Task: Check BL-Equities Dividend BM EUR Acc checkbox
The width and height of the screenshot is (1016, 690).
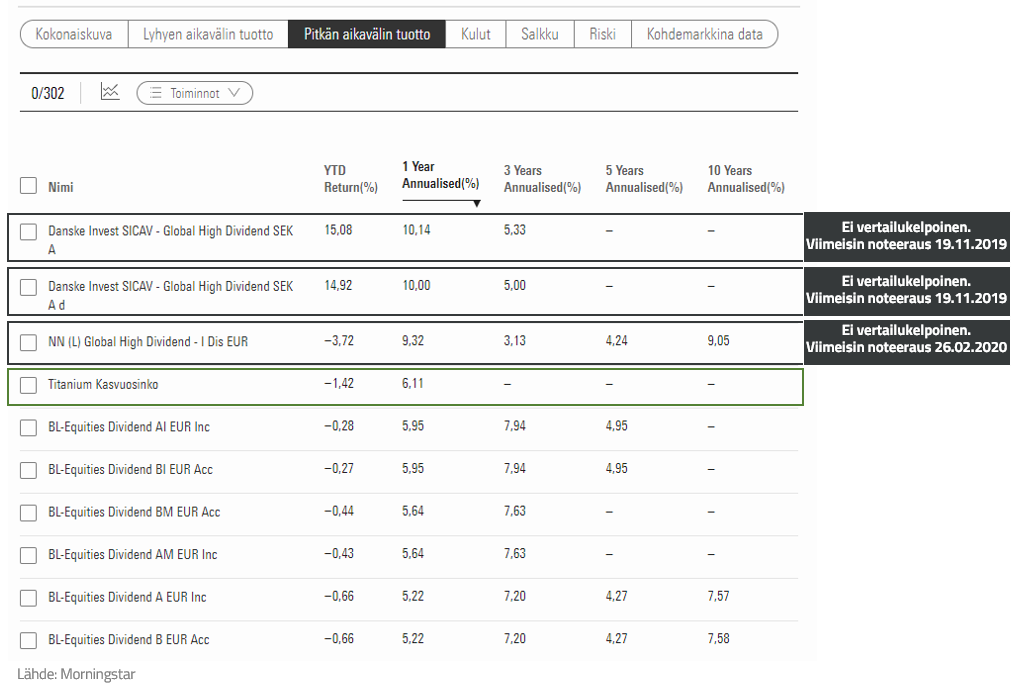Action: tap(29, 513)
